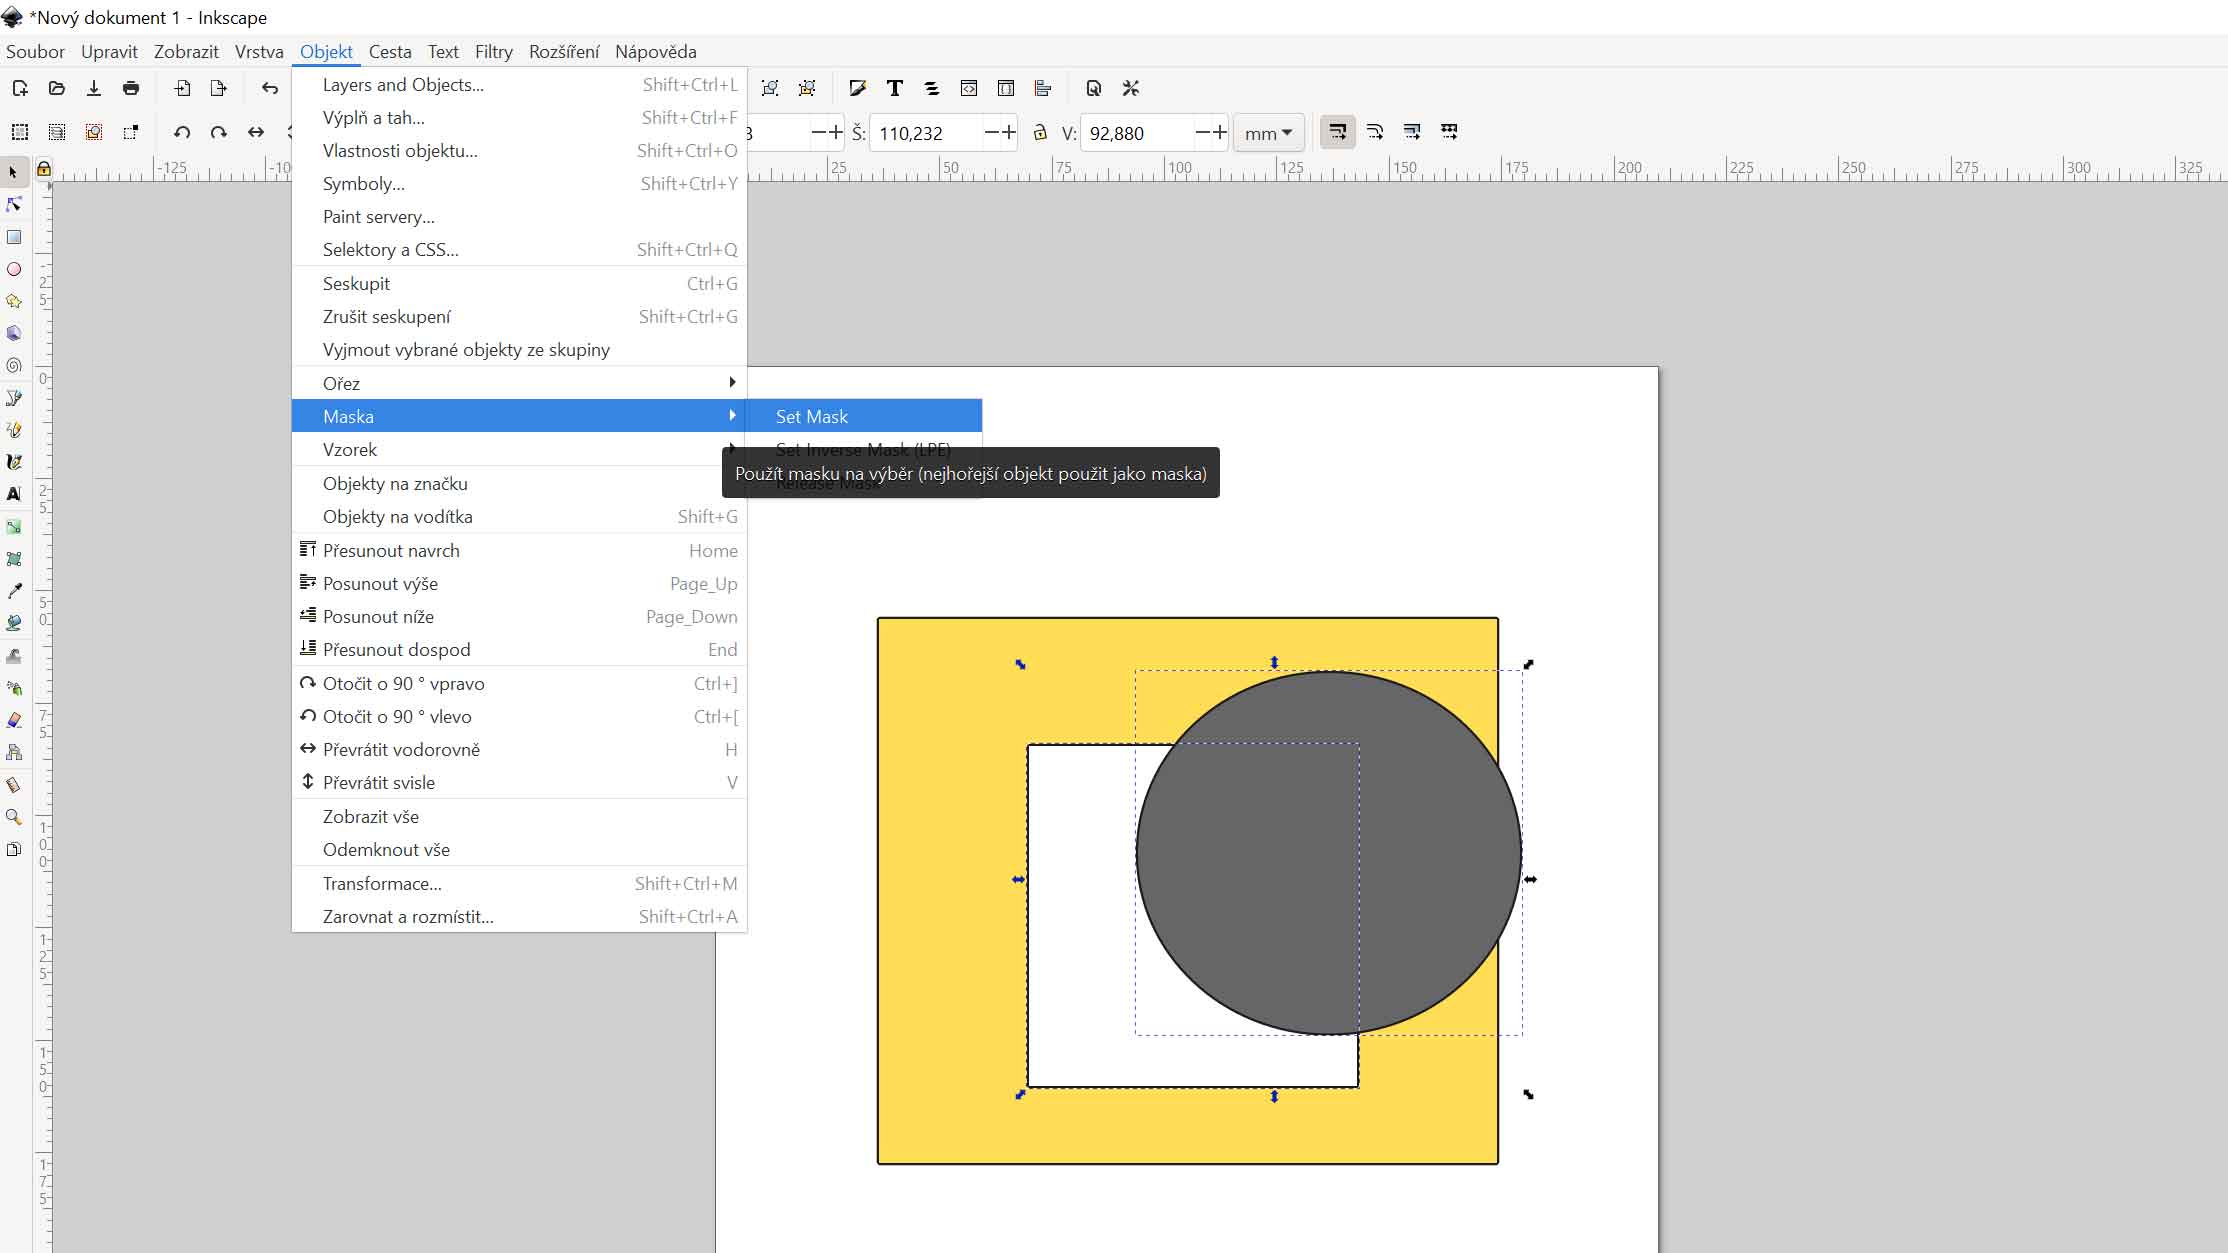
Task: Select the Zoom magnifier tool
Action: pyautogui.click(x=14, y=817)
